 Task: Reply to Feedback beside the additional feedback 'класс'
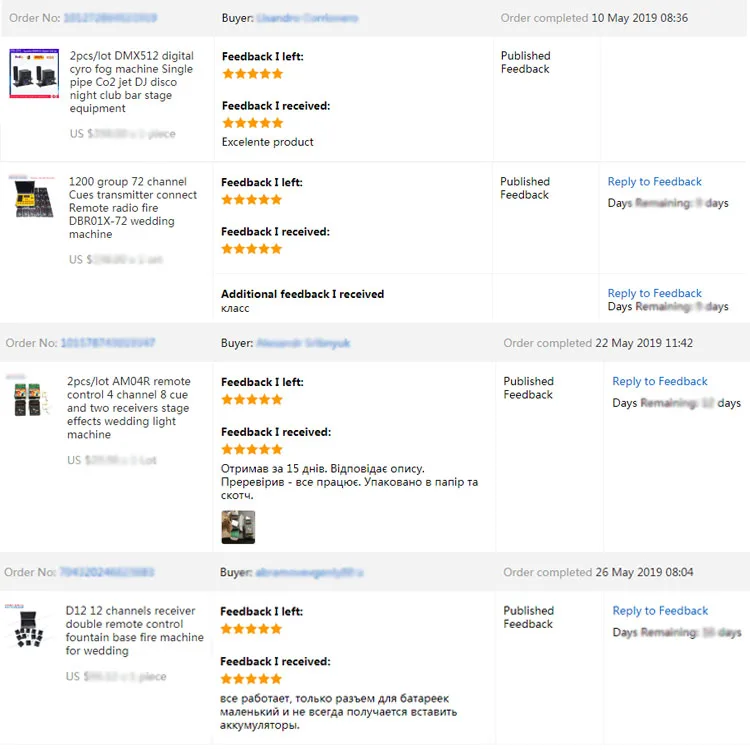(654, 293)
